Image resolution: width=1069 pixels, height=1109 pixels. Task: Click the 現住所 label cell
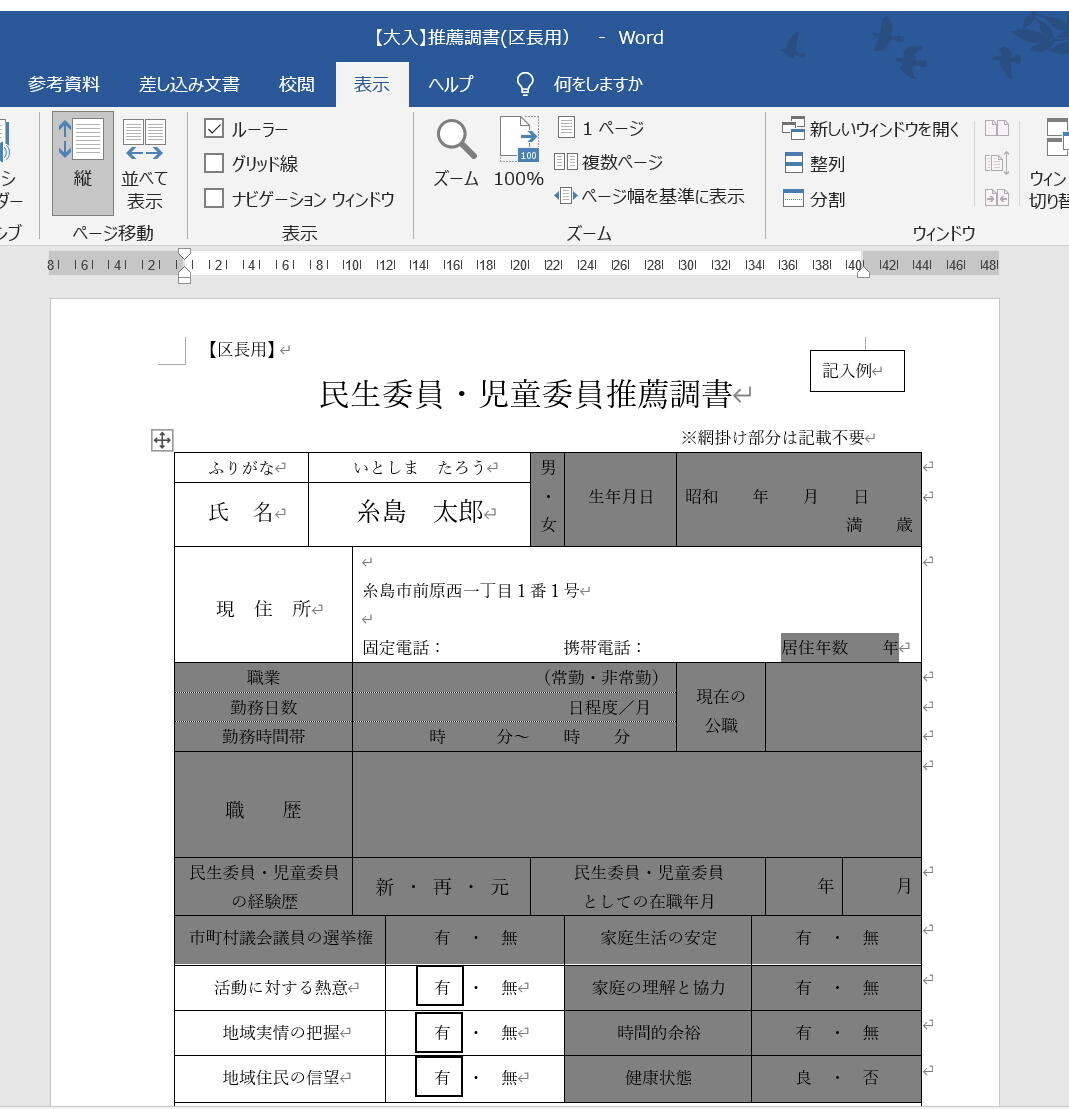tap(263, 605)
